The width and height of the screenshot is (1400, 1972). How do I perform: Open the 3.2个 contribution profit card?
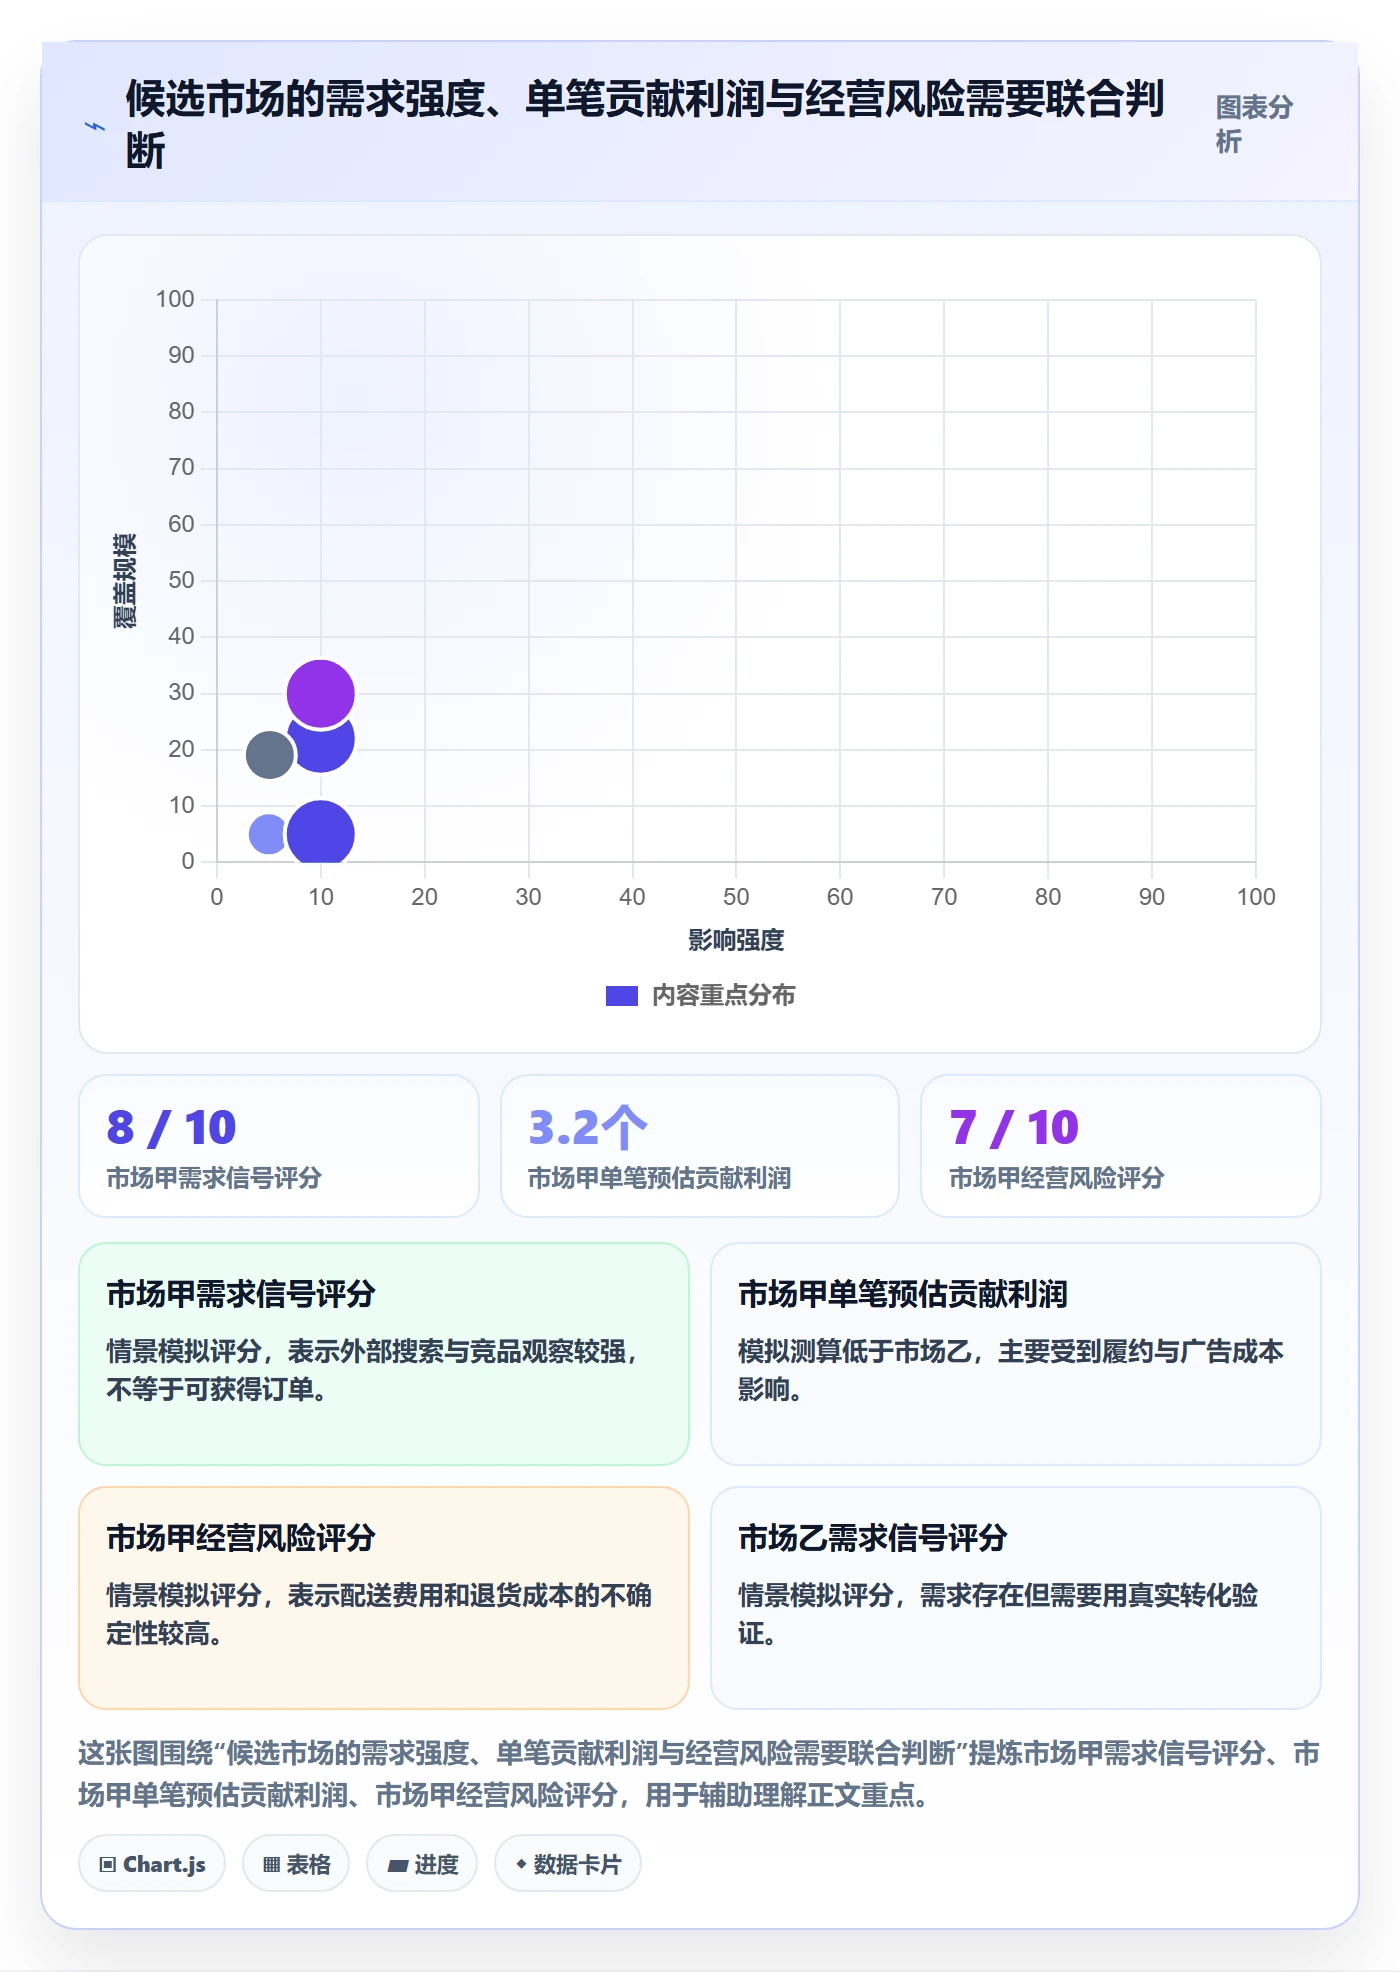click(700, 1146)
